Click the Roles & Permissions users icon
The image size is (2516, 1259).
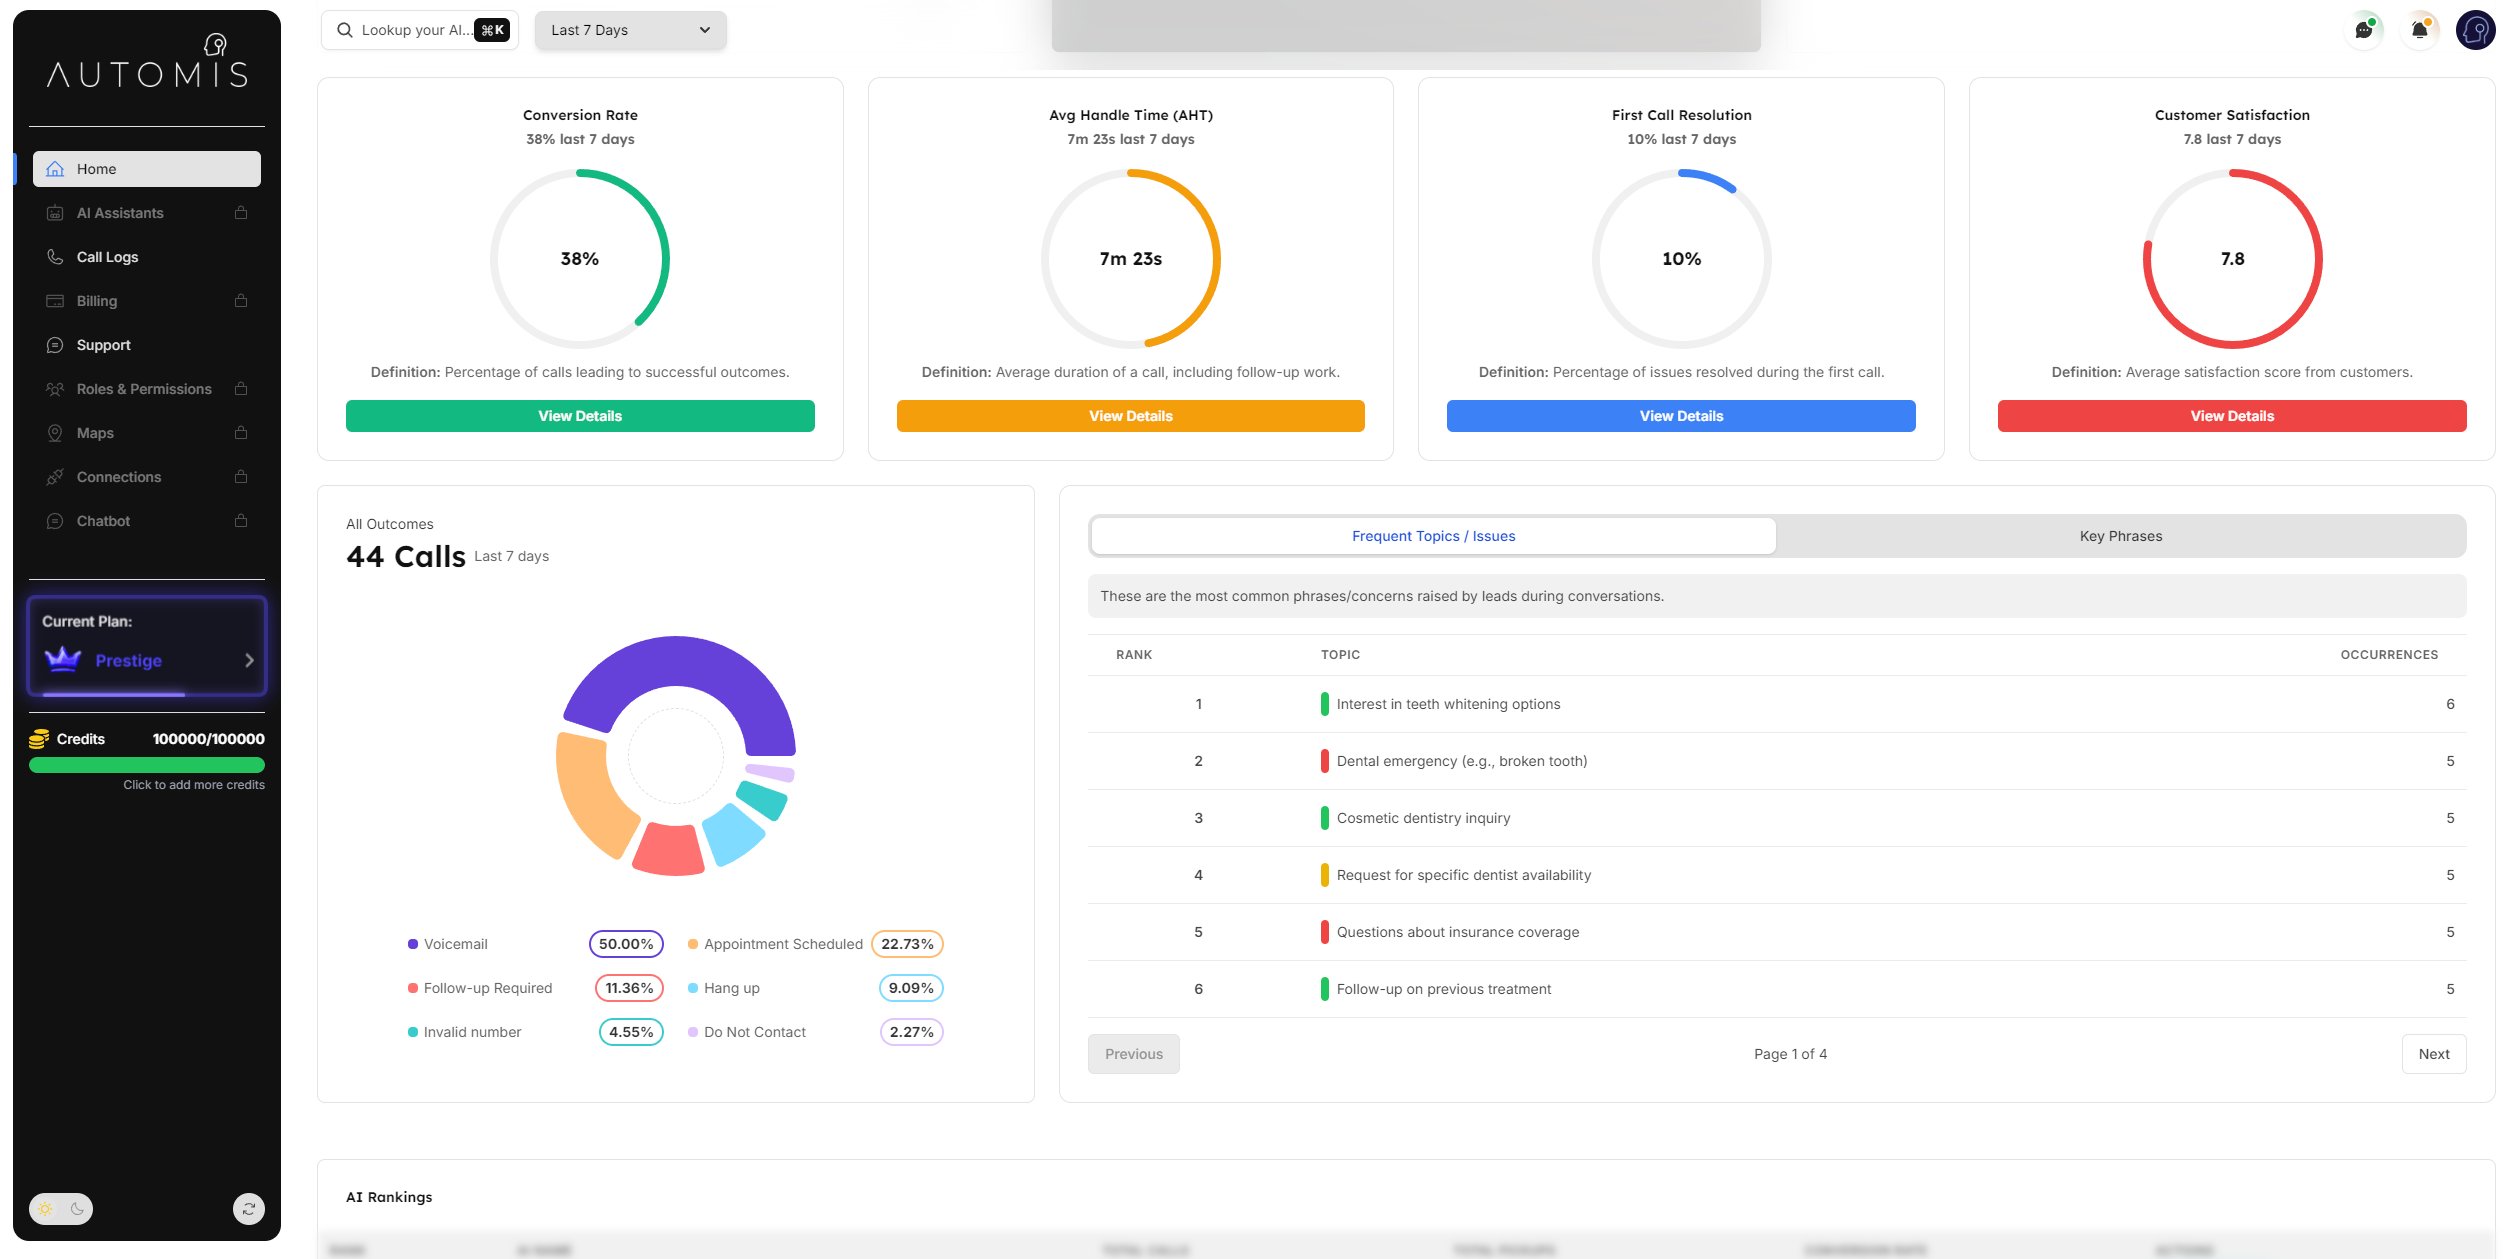[55, 389]
